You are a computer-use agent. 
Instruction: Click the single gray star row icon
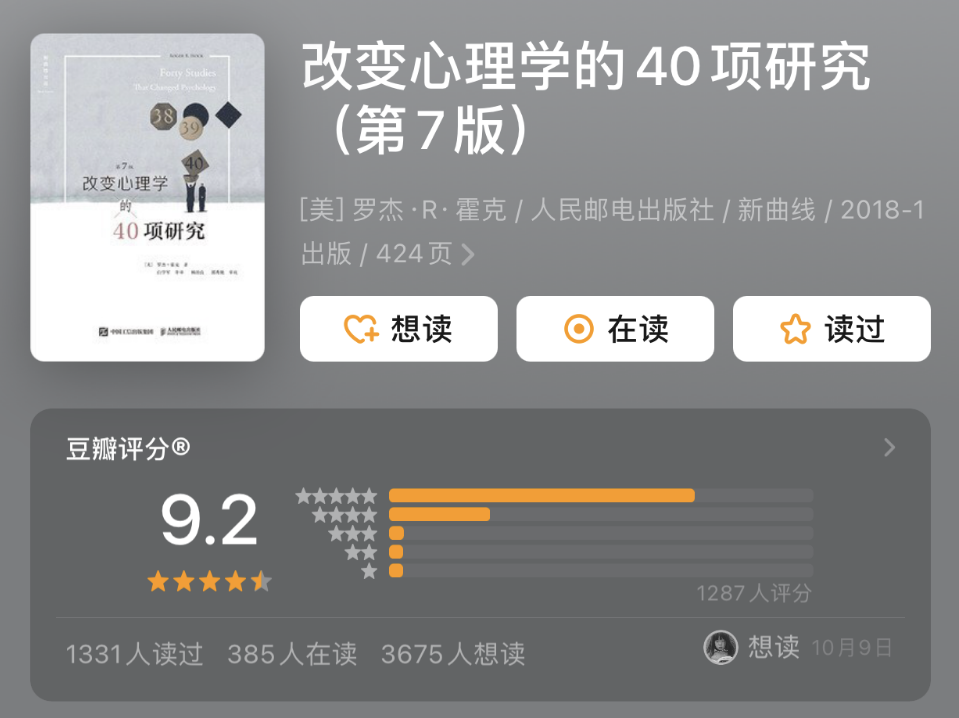369,572
